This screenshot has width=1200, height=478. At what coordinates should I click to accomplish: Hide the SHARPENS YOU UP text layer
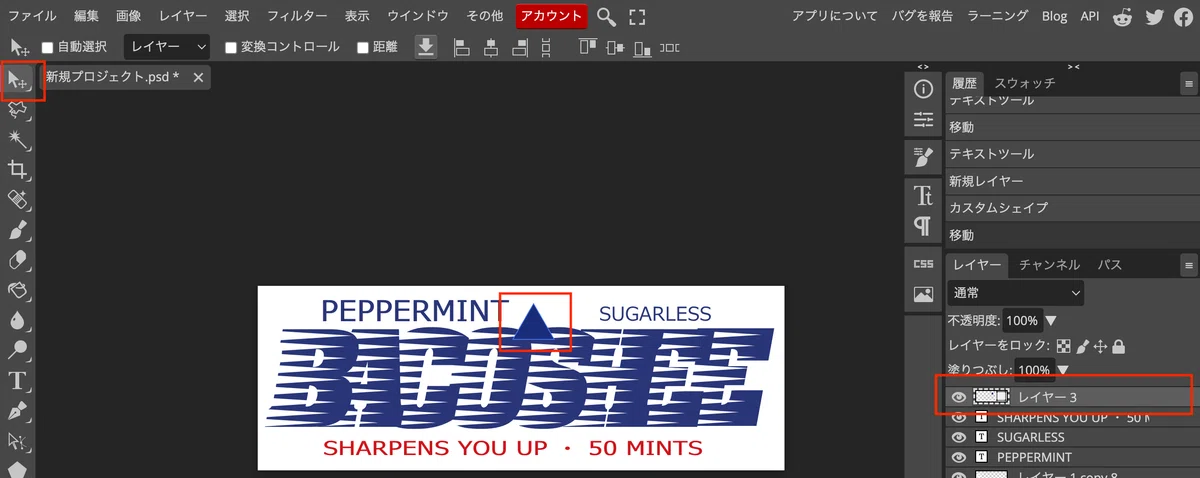pos(959,417)
